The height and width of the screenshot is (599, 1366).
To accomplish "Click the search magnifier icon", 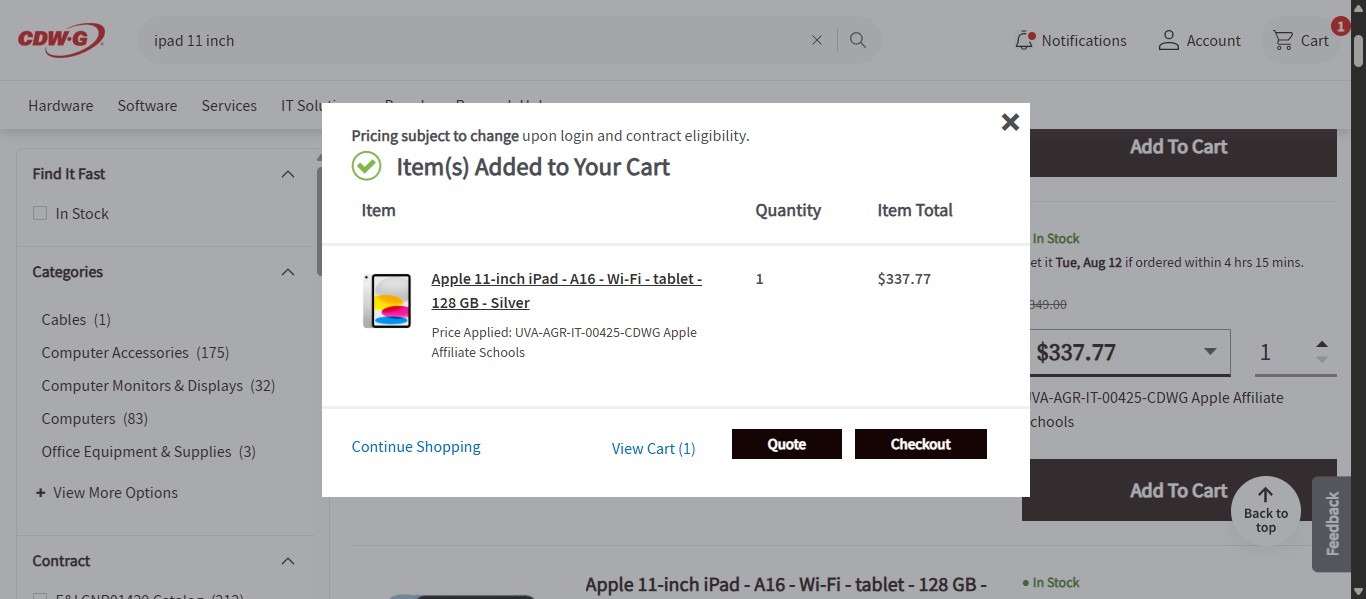I will point(857,40).
